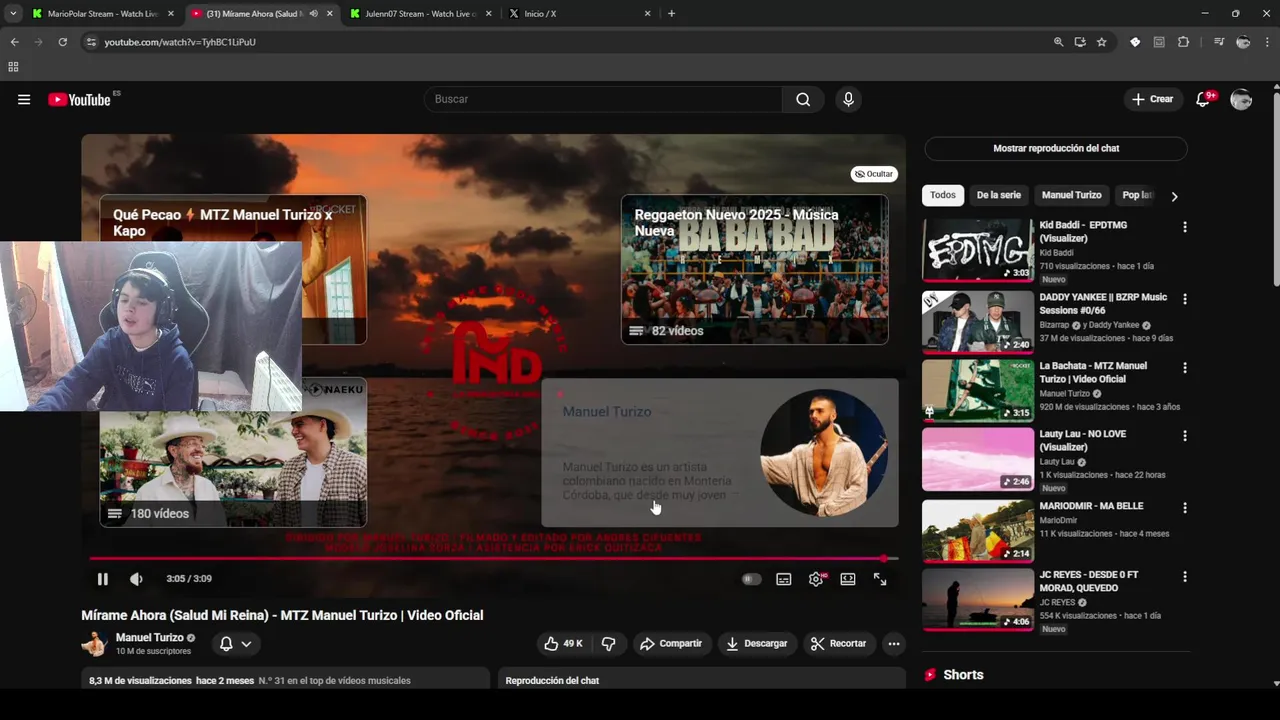Screen dimensions: 1280x720
Task: Open the browser media control icon
Action: (x=1218, y=42)
